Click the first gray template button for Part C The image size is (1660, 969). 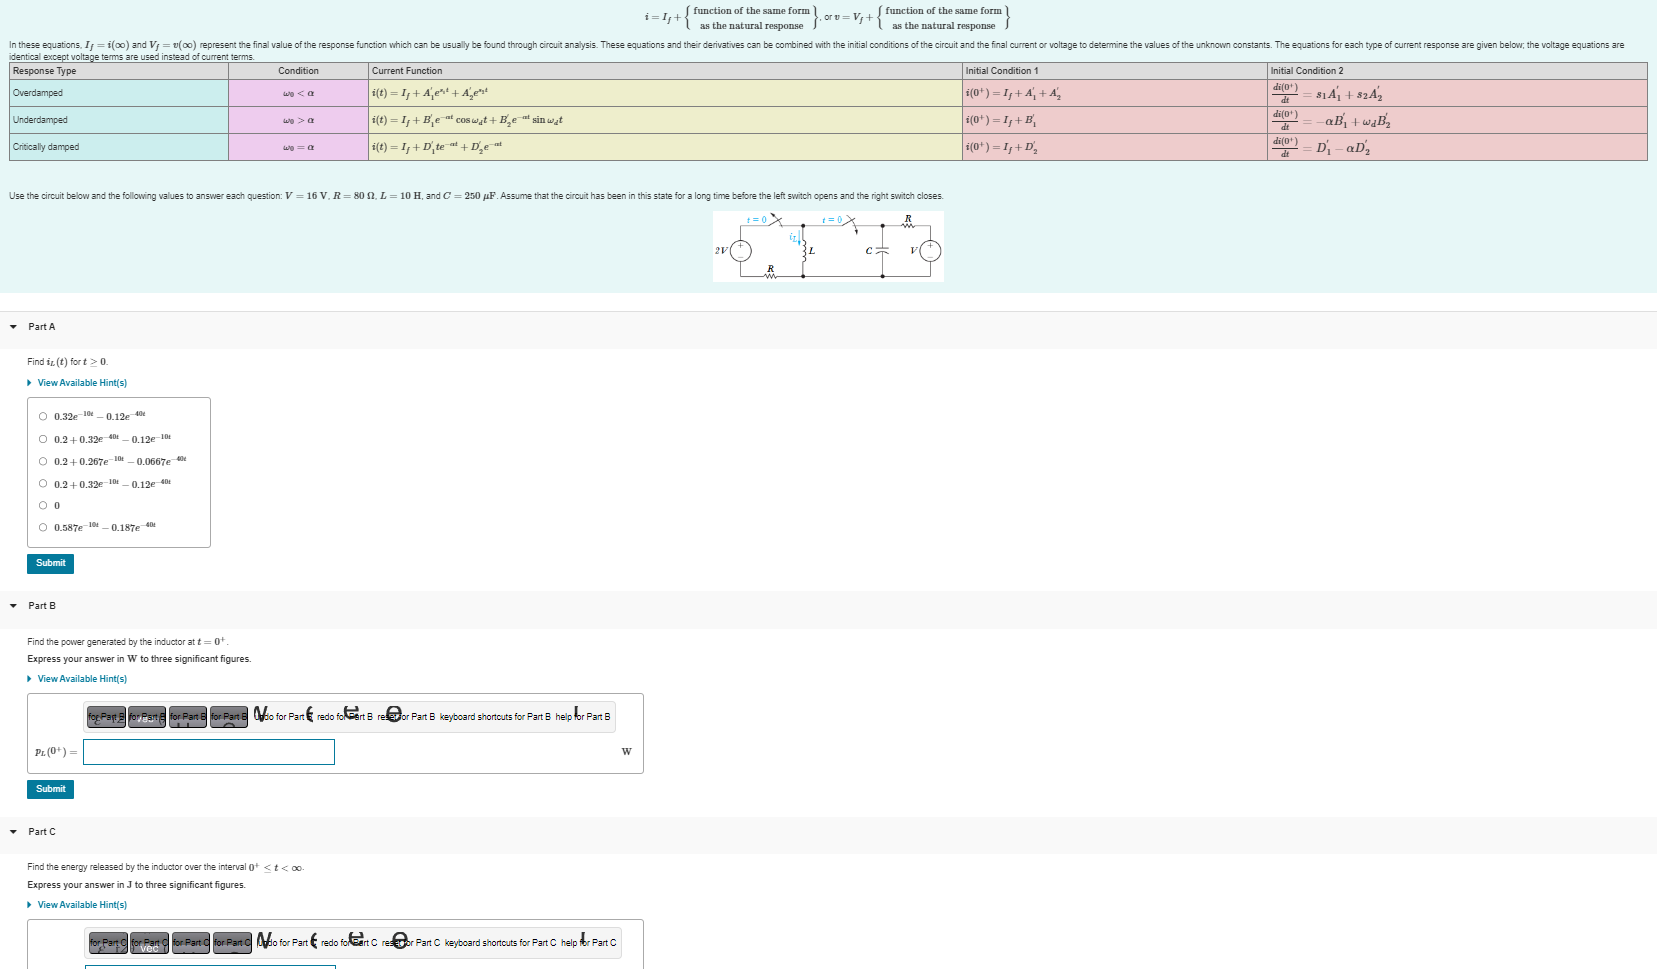pyautogui.click(x=108, y=943)
